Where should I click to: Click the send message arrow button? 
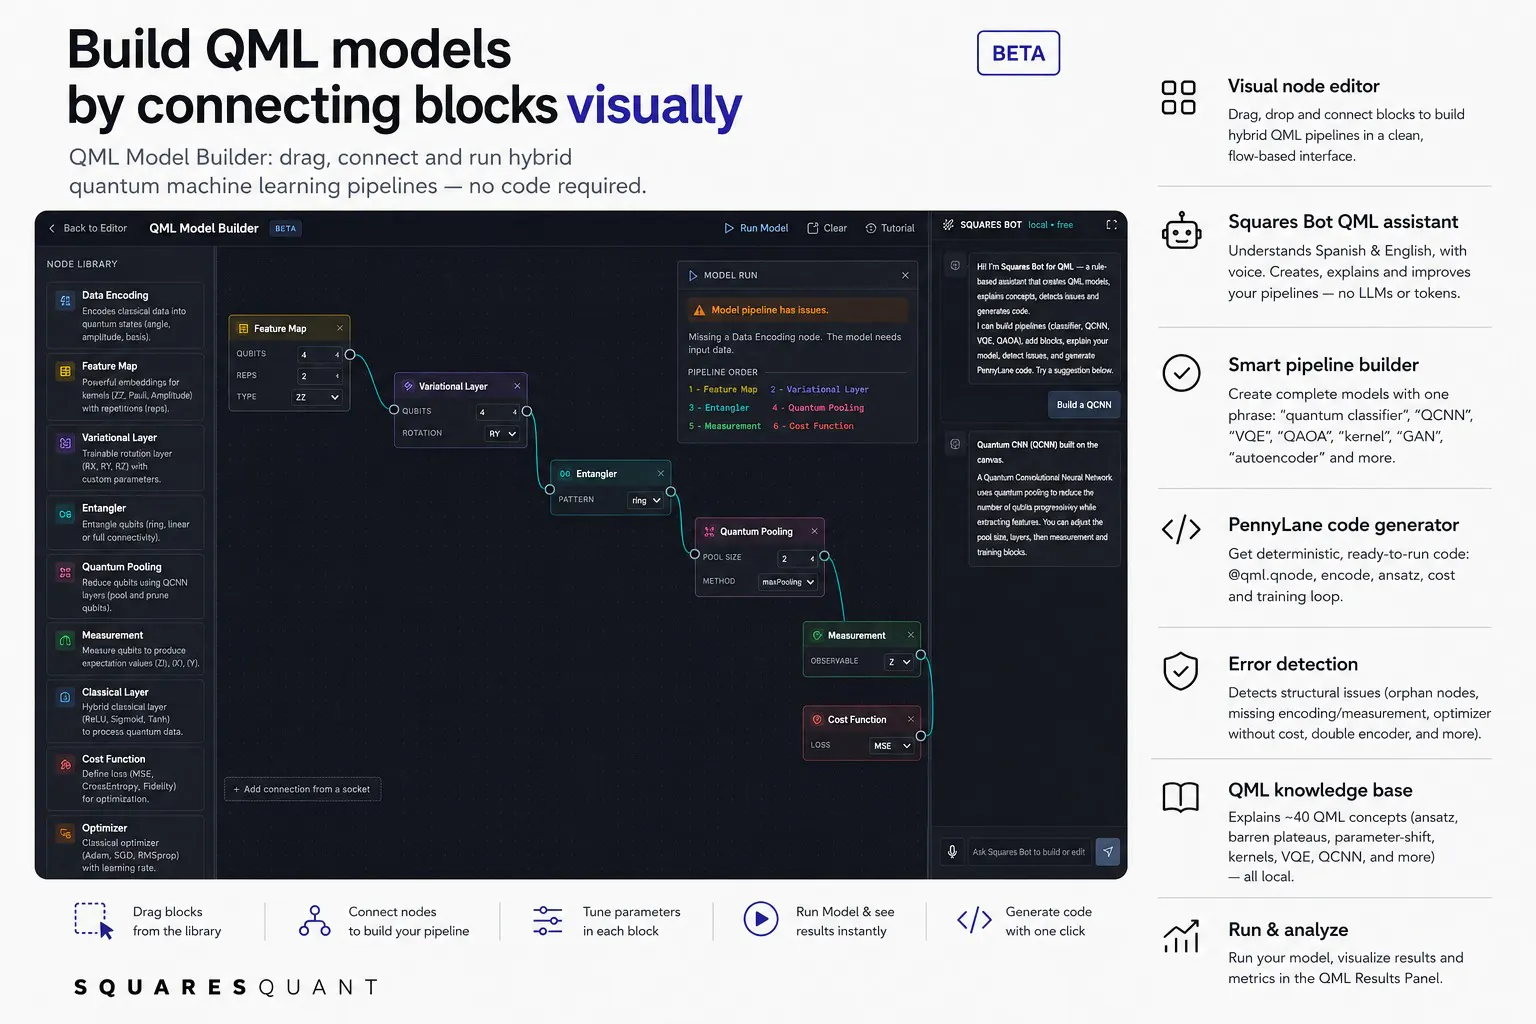pos(1108,852)
